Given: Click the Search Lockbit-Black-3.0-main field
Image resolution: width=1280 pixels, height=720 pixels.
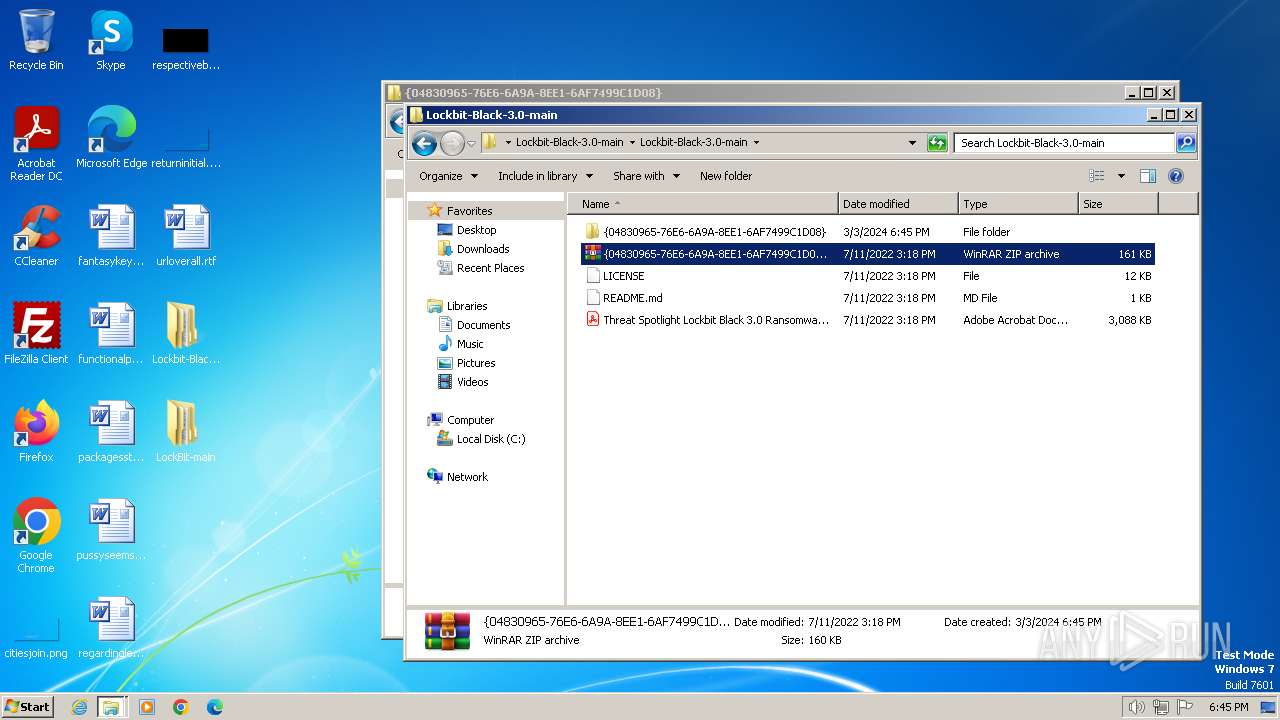Looking at the screenshot, I should point(1065,143).
